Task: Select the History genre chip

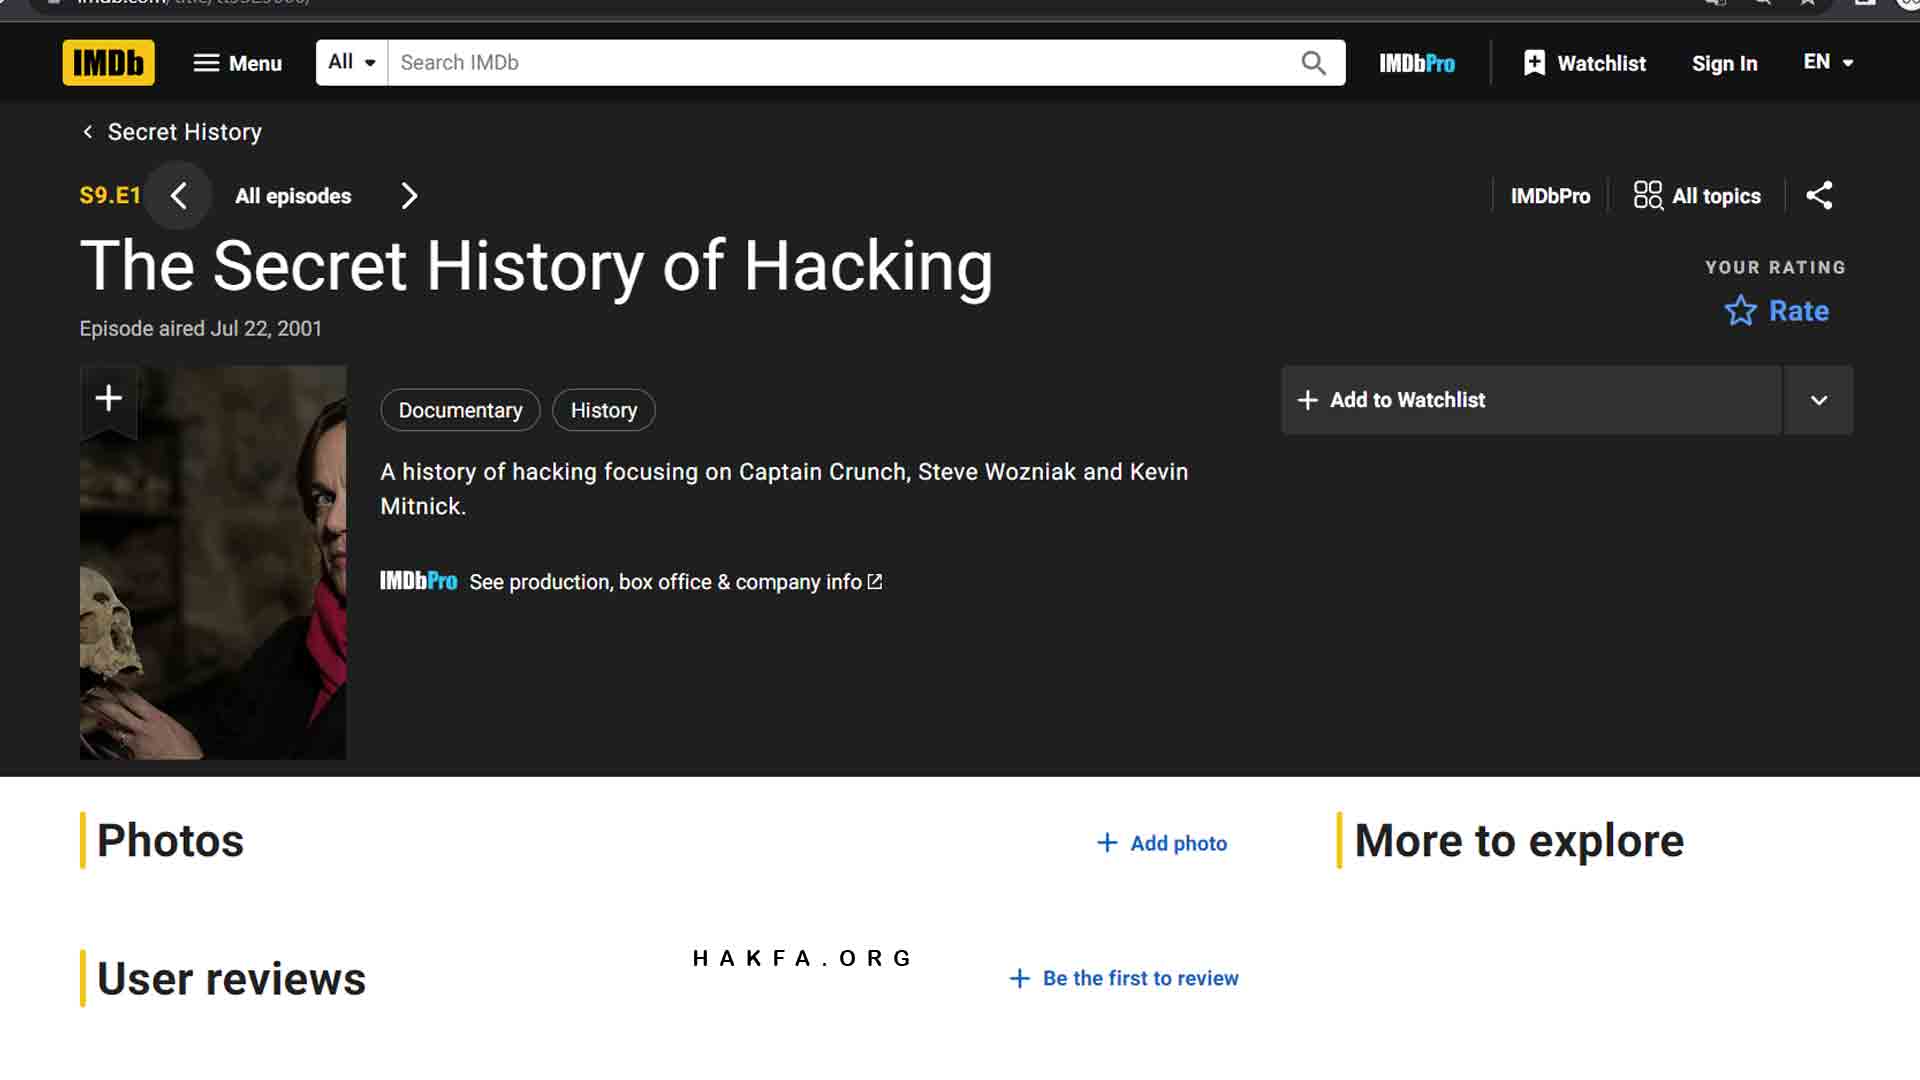Action: point(604,410)
